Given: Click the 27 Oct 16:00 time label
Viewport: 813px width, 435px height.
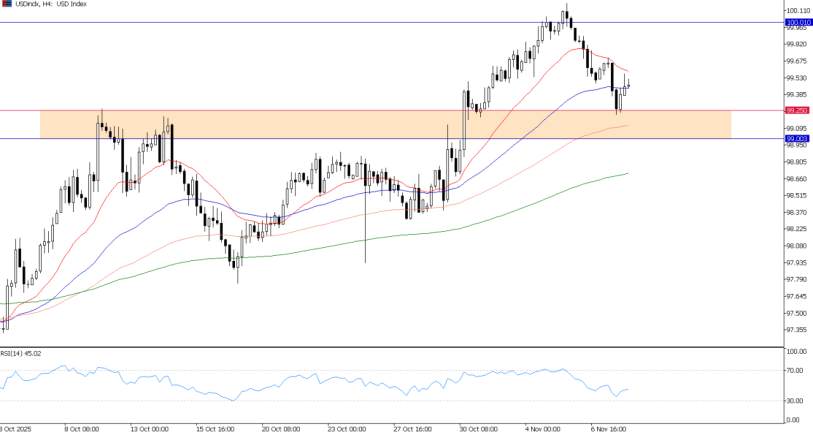Looking at the screenshot, I should click(413, 429).
